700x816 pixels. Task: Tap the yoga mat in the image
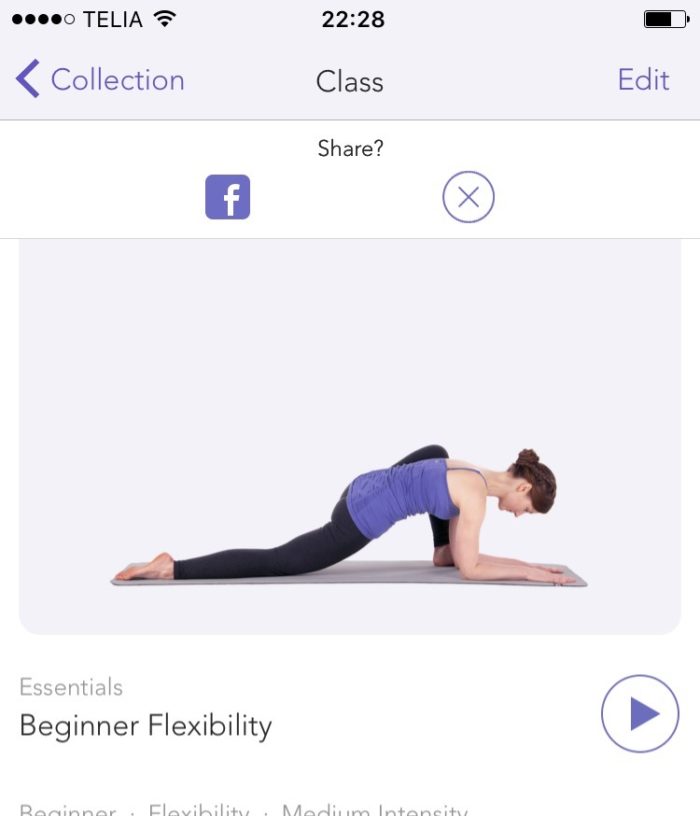coord(349,574)
